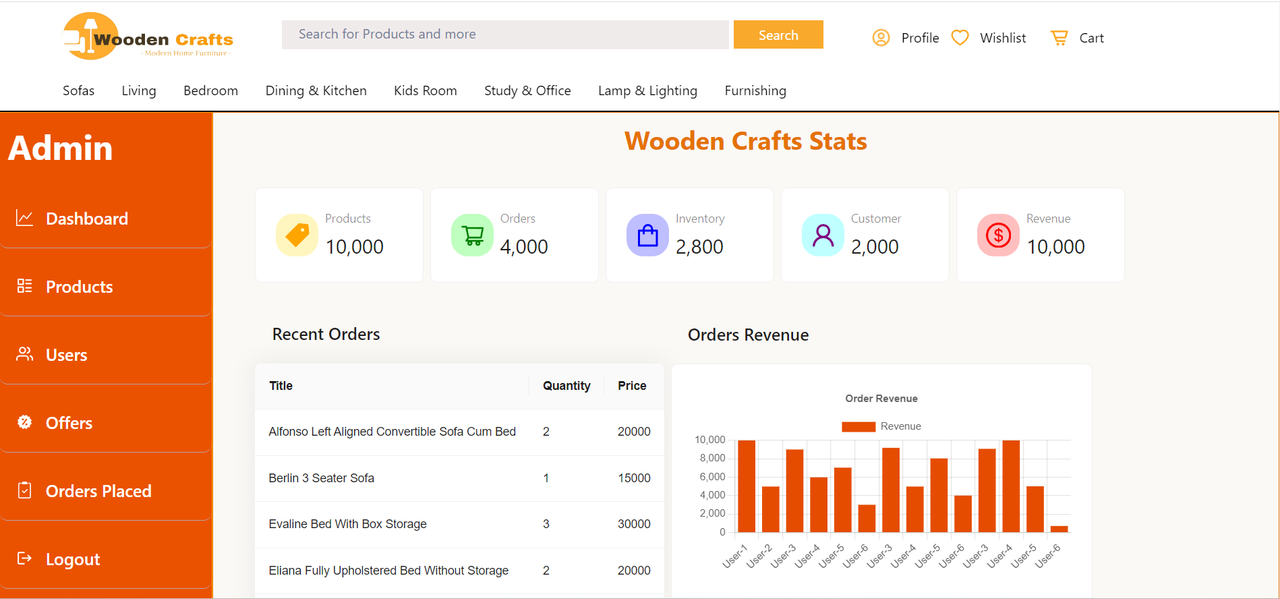Image resolution: width=1280 pixels, height=599 pixels.
Task: Click the Offers badge icon in sidebar
Action: click(25, 422)
